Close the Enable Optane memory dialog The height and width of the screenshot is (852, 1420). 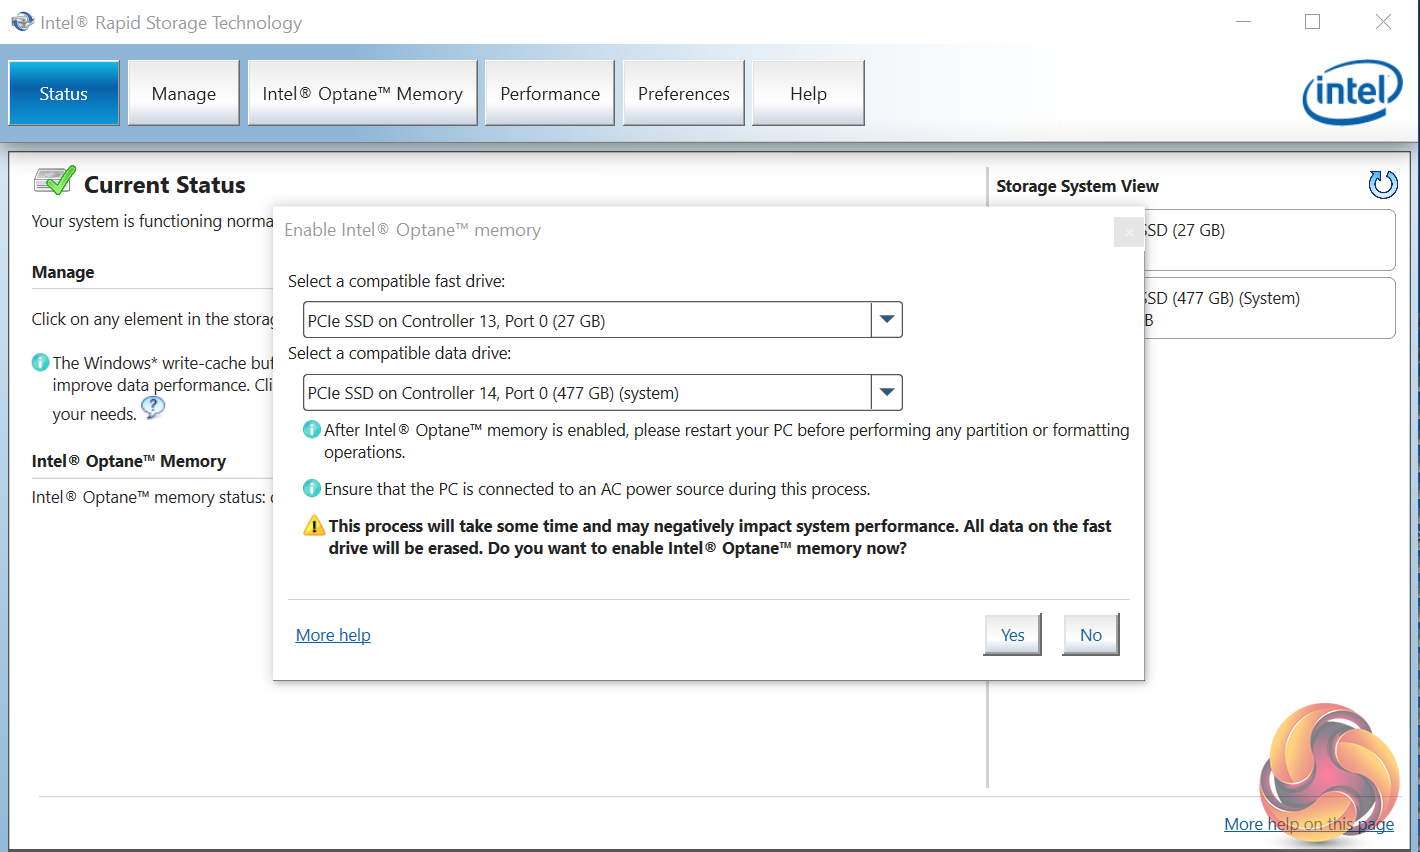tap(1129, 232)
